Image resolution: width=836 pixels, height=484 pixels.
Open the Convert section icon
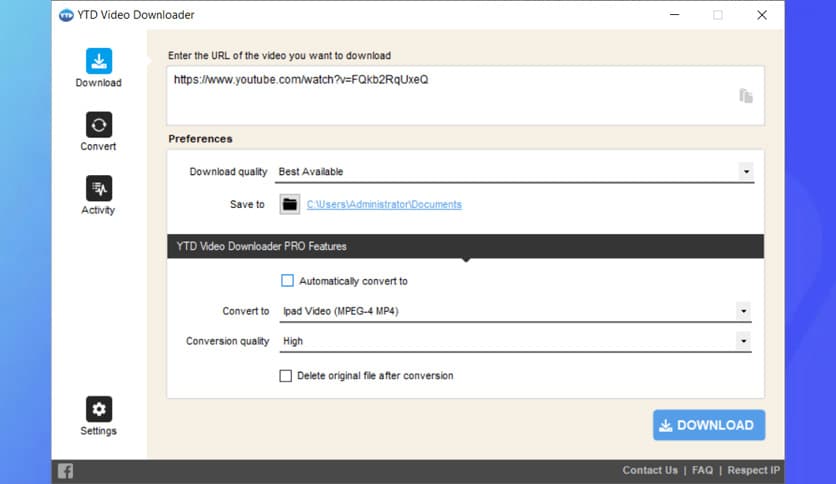point(99,125)
